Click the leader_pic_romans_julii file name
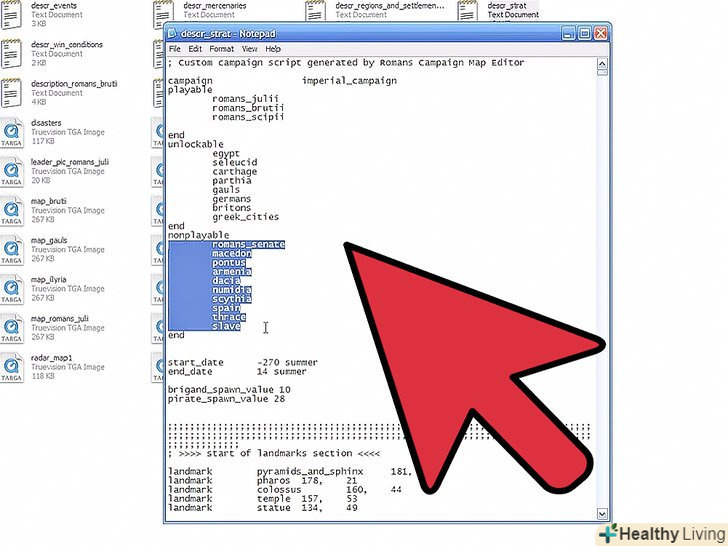The image size is (728, 546). pyautogui.click(x=70, y=162)
